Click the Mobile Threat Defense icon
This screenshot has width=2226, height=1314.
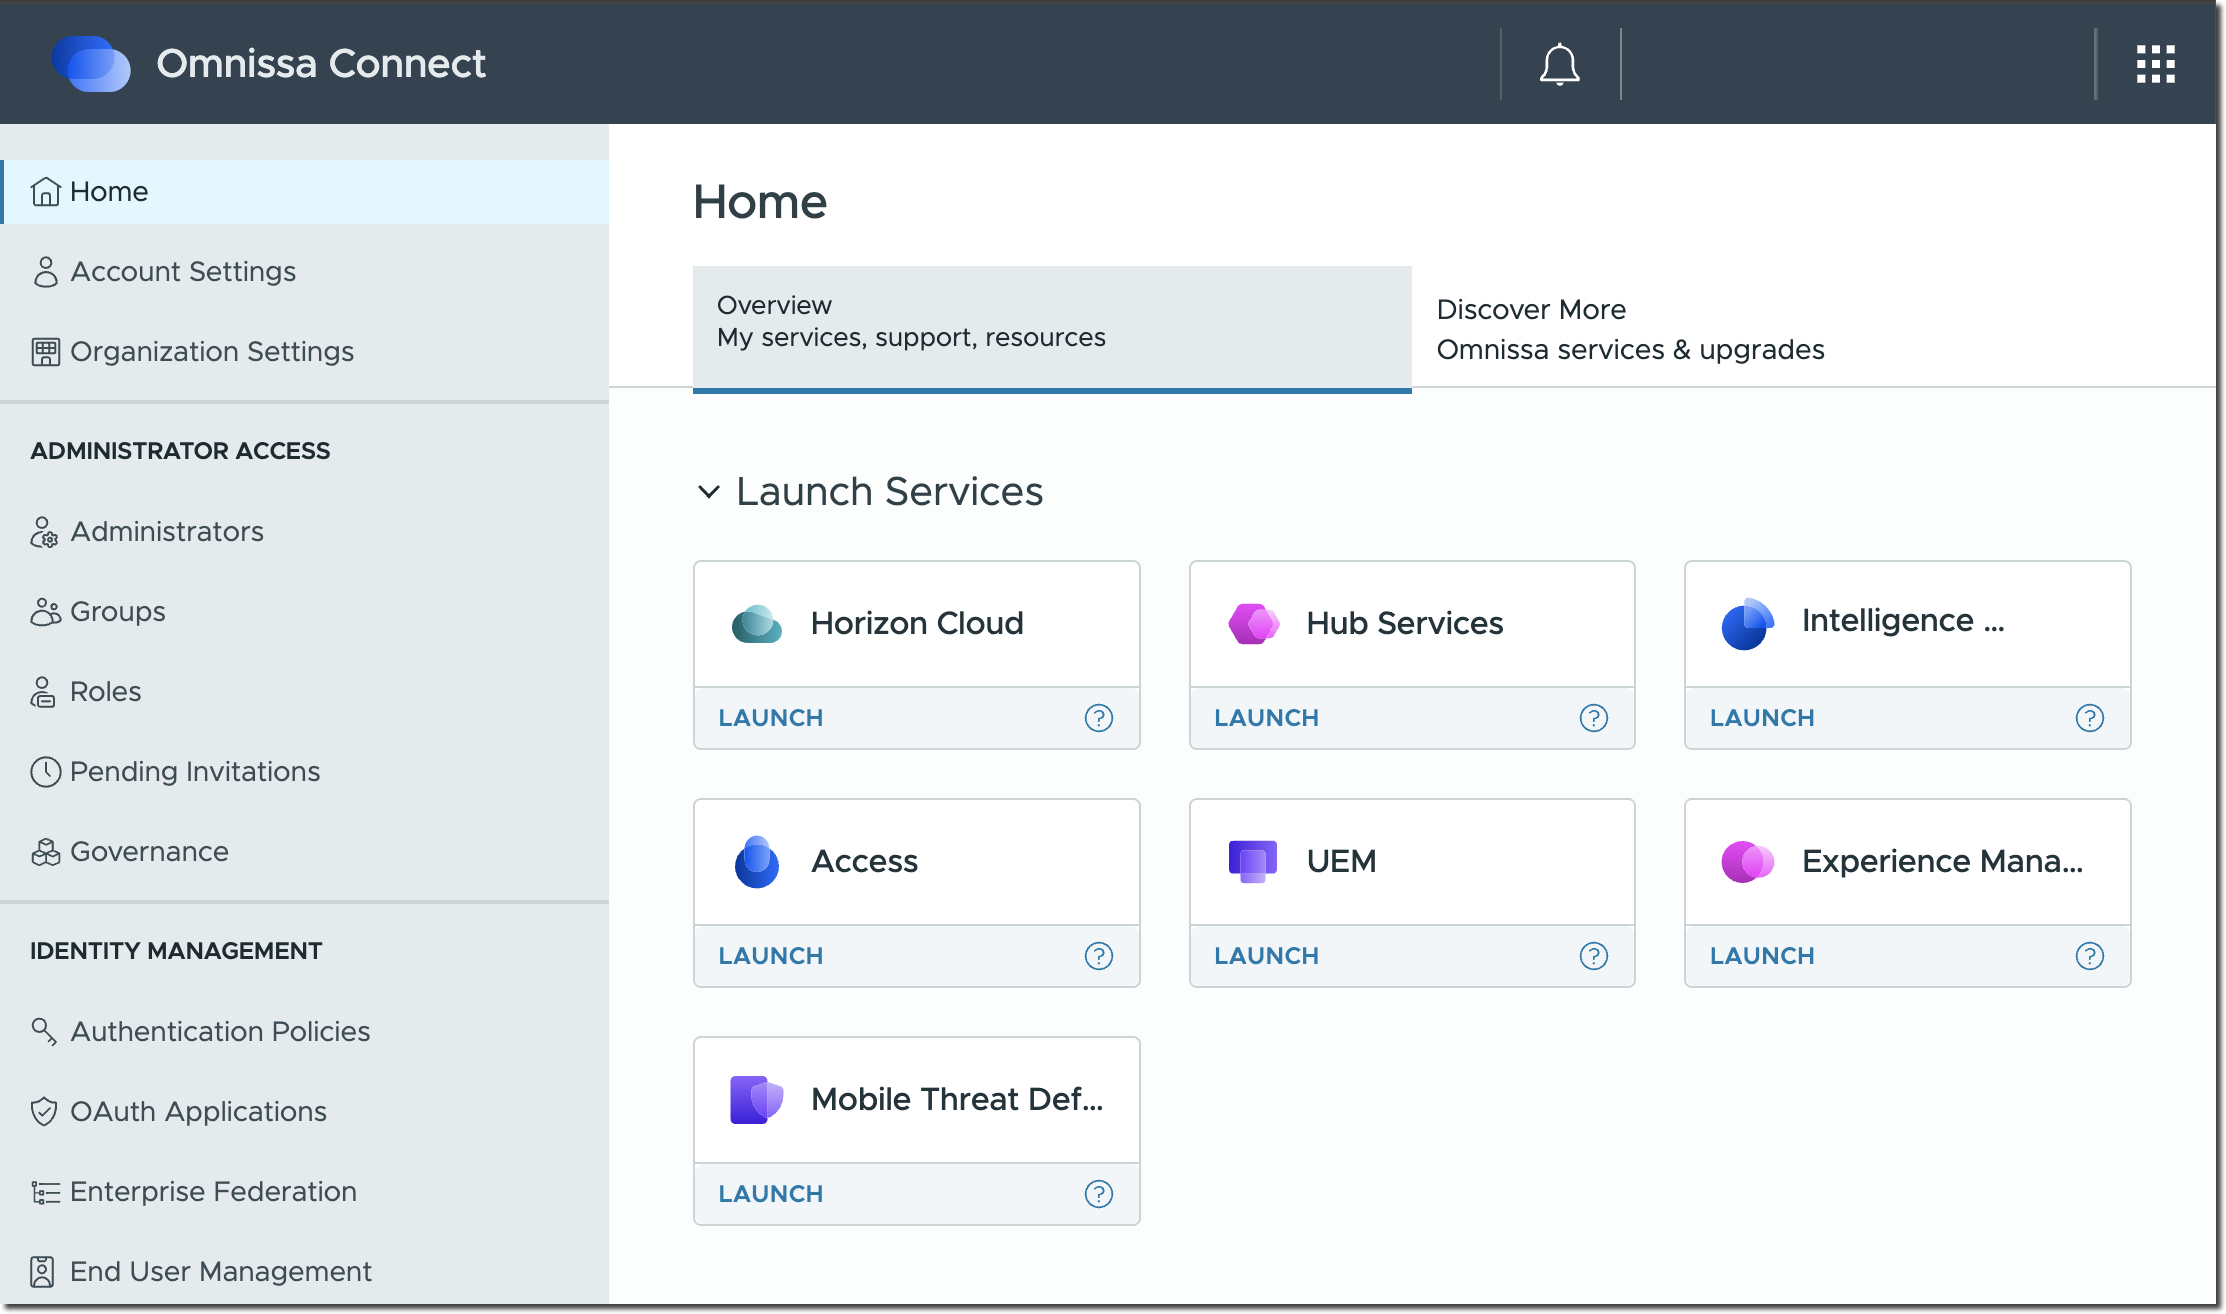pyautogui.click(x=757, y=1098)
